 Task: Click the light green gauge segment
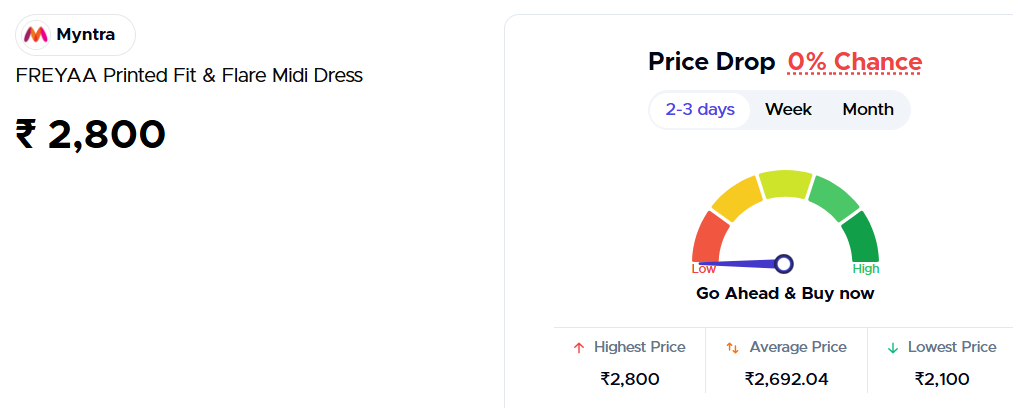pos(833,198)
